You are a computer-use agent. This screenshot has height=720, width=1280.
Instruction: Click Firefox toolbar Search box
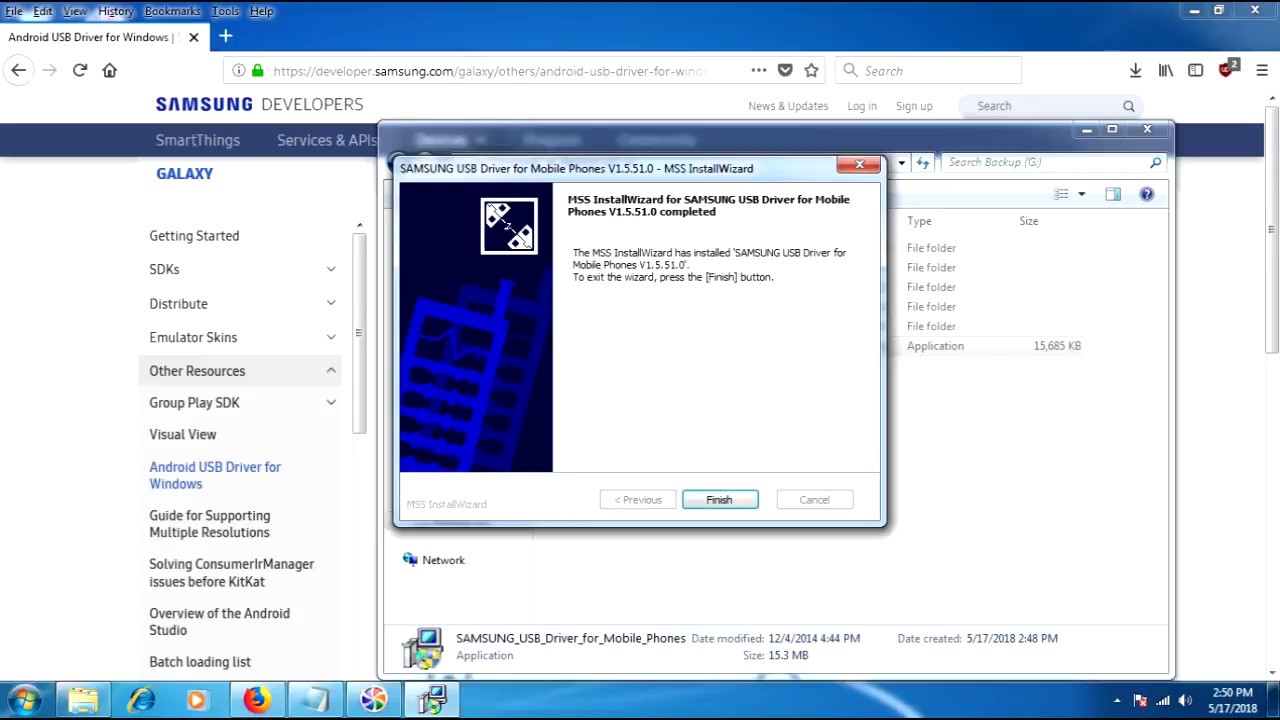pos(930,71)
